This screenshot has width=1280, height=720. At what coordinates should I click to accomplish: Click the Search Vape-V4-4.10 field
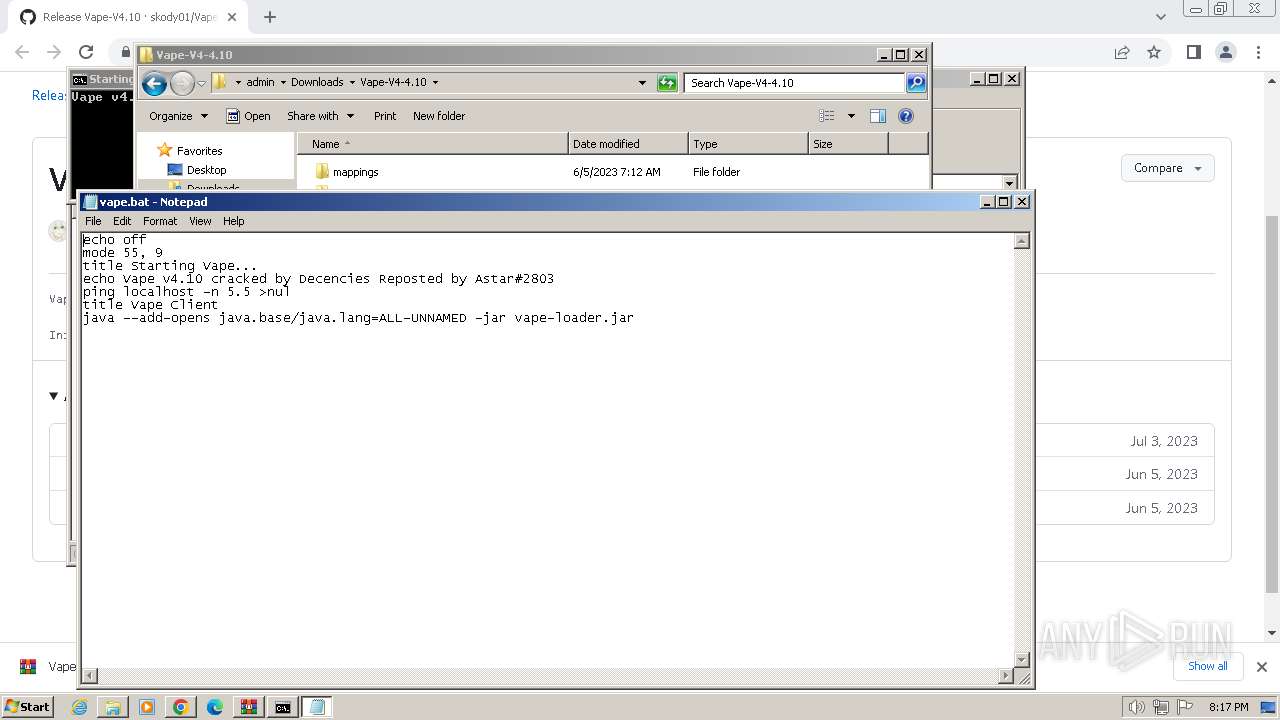pyautogui.click(x=795, y=83)
